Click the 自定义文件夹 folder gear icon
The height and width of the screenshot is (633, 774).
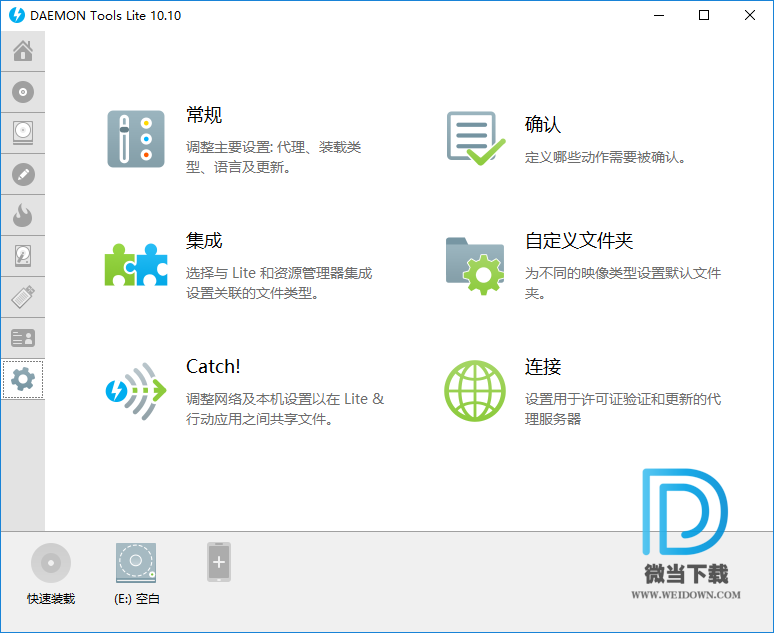tap(475, 266)
